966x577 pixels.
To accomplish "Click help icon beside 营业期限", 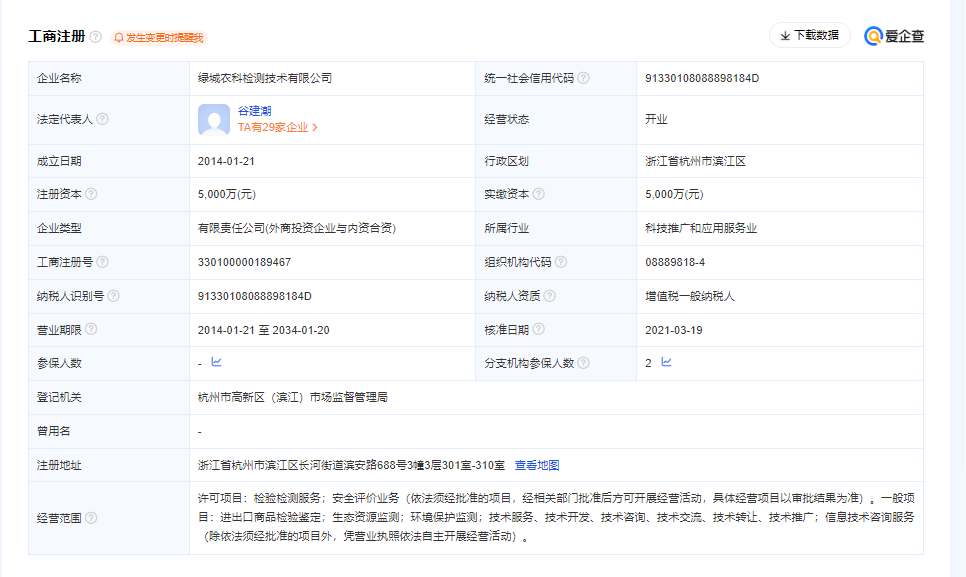I will 91,329.
